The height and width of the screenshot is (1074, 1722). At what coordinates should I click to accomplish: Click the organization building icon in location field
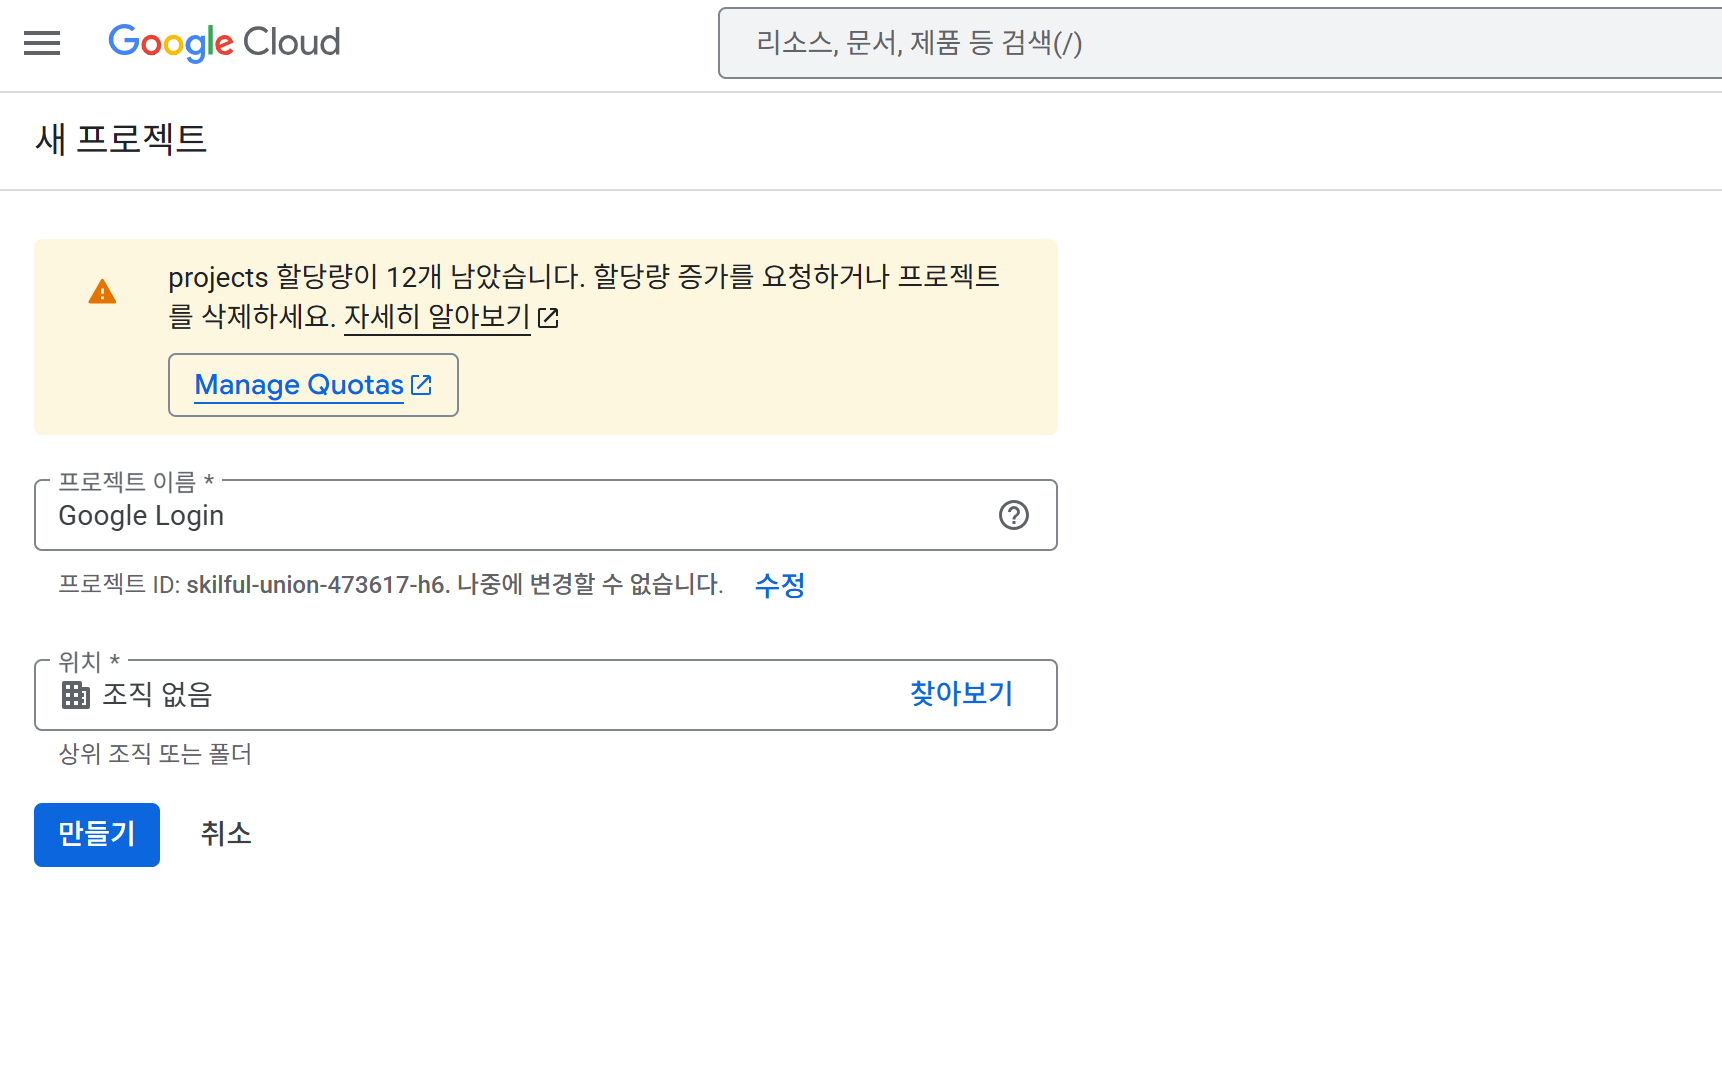pos(74,695)
